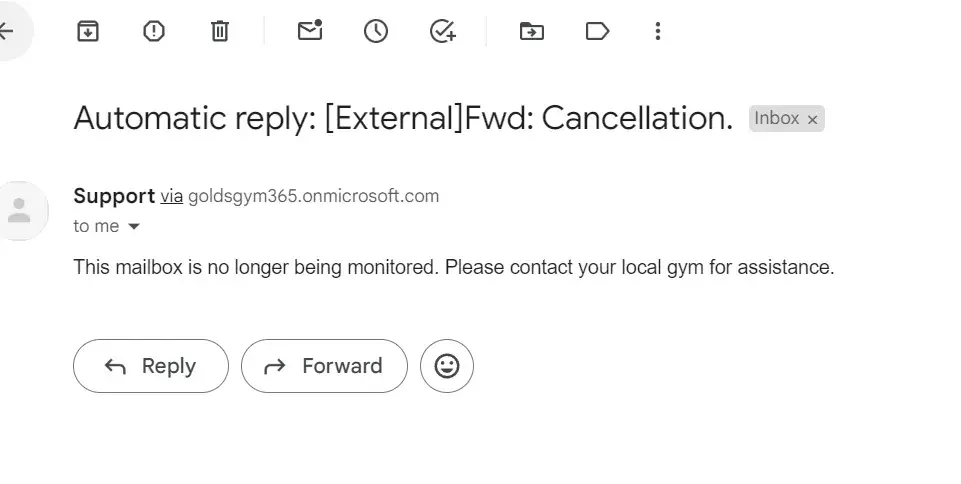961x484 pixels.
Task: Click the Forward button
Action: pos(324,366)
